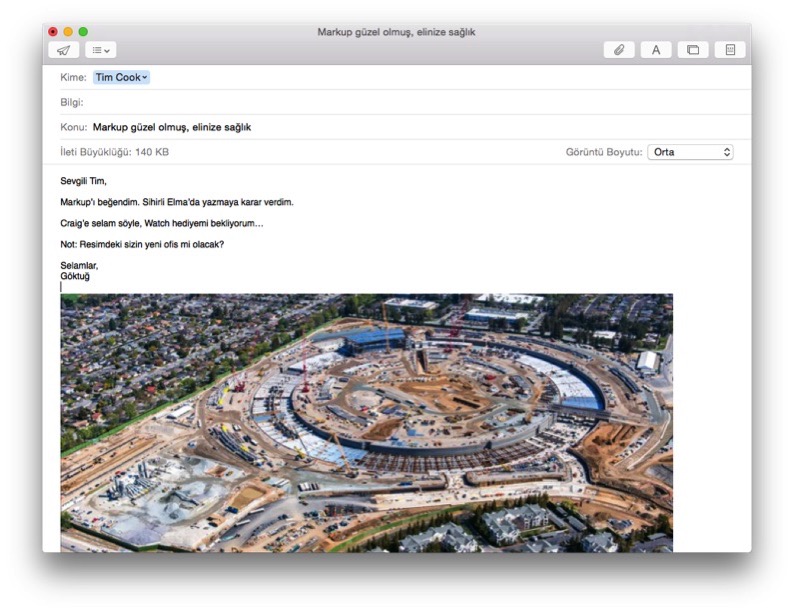Show the format bar with the A button

pyautogui.click(x=656, y=50)
